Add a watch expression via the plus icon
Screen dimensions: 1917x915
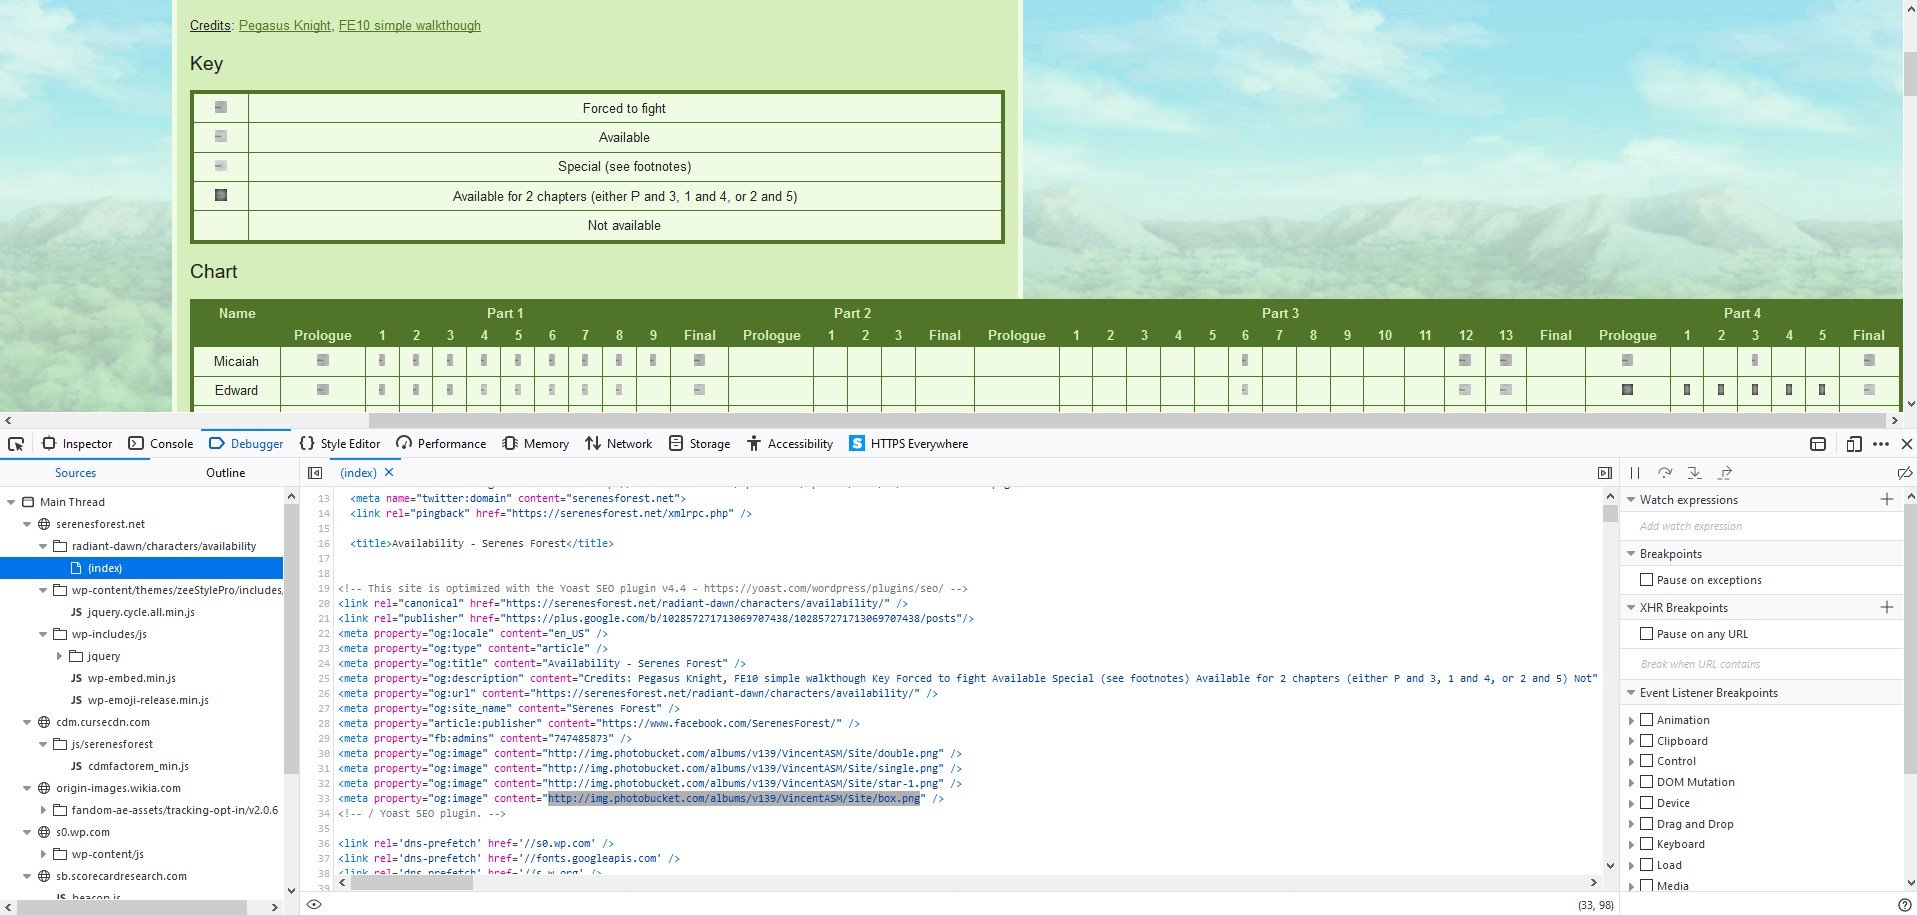coord(1888,499)
